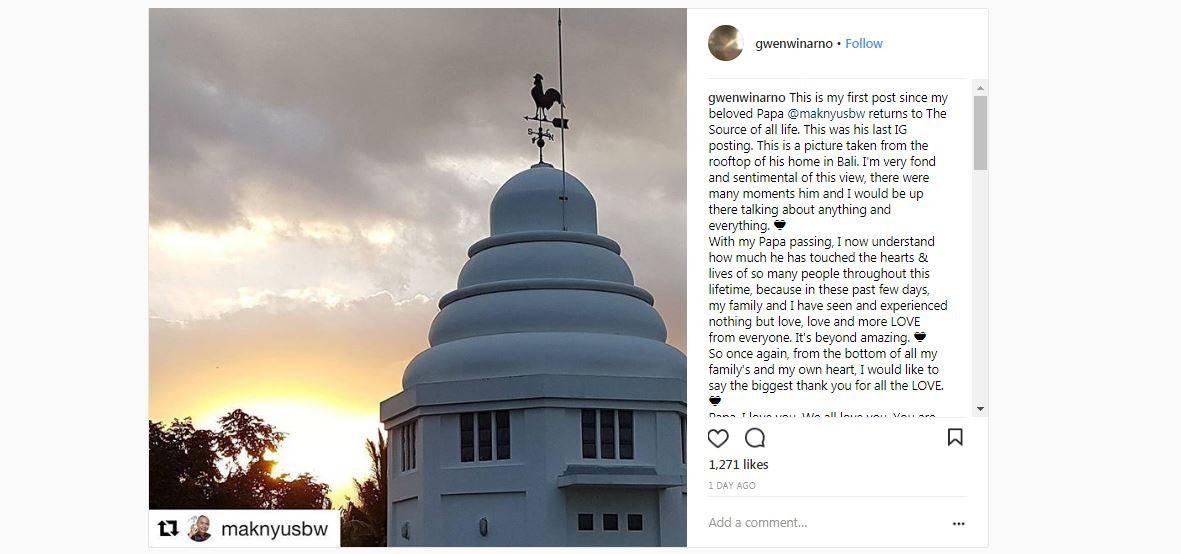View the 1,271 likes list
Image resolution: width=1181 pixels, height=554 pixels.
click(738, 464)
